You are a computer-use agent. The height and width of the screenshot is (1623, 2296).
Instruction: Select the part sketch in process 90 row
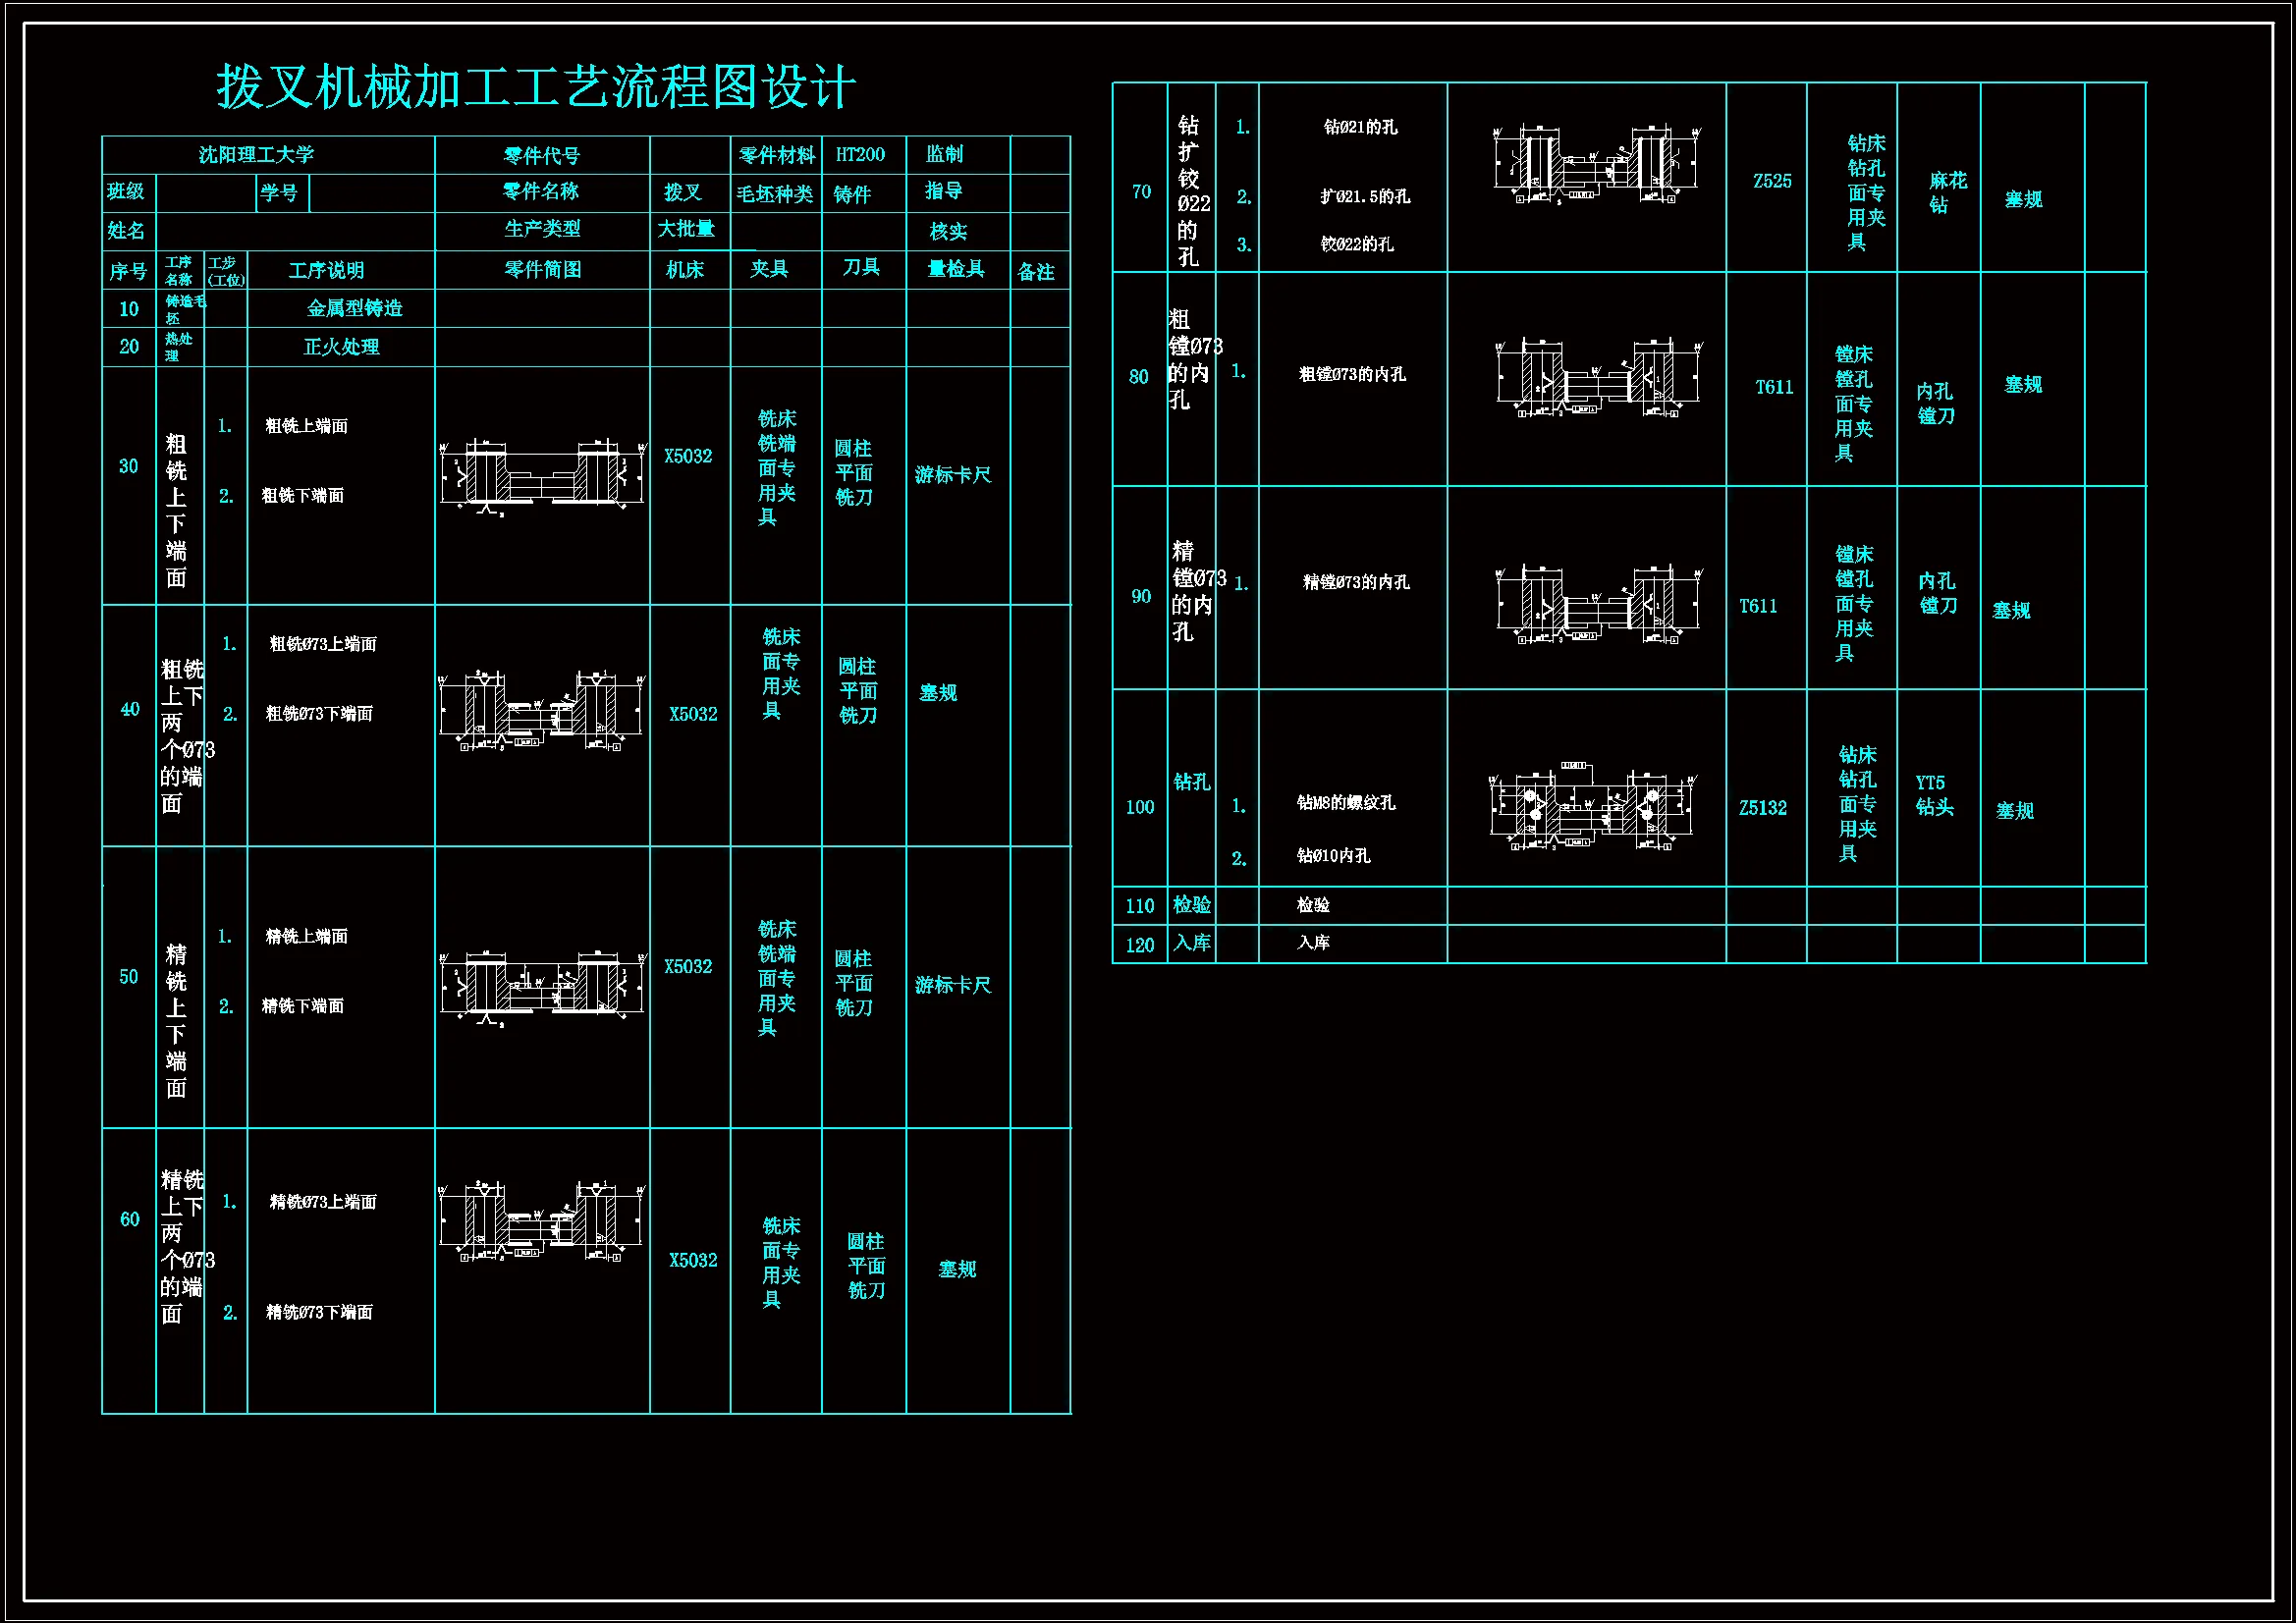pyautogui.click(x=1598, y=605)
